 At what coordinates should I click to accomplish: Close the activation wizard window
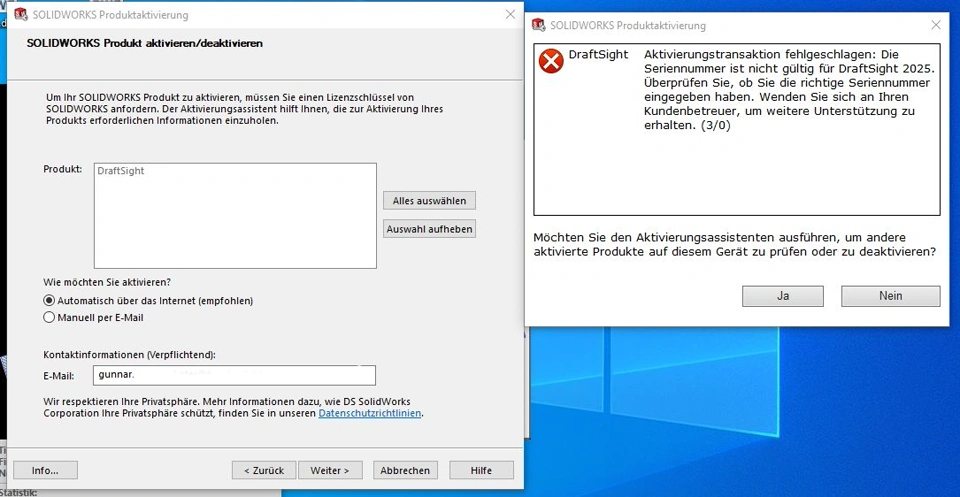click(x=510, y=14)
